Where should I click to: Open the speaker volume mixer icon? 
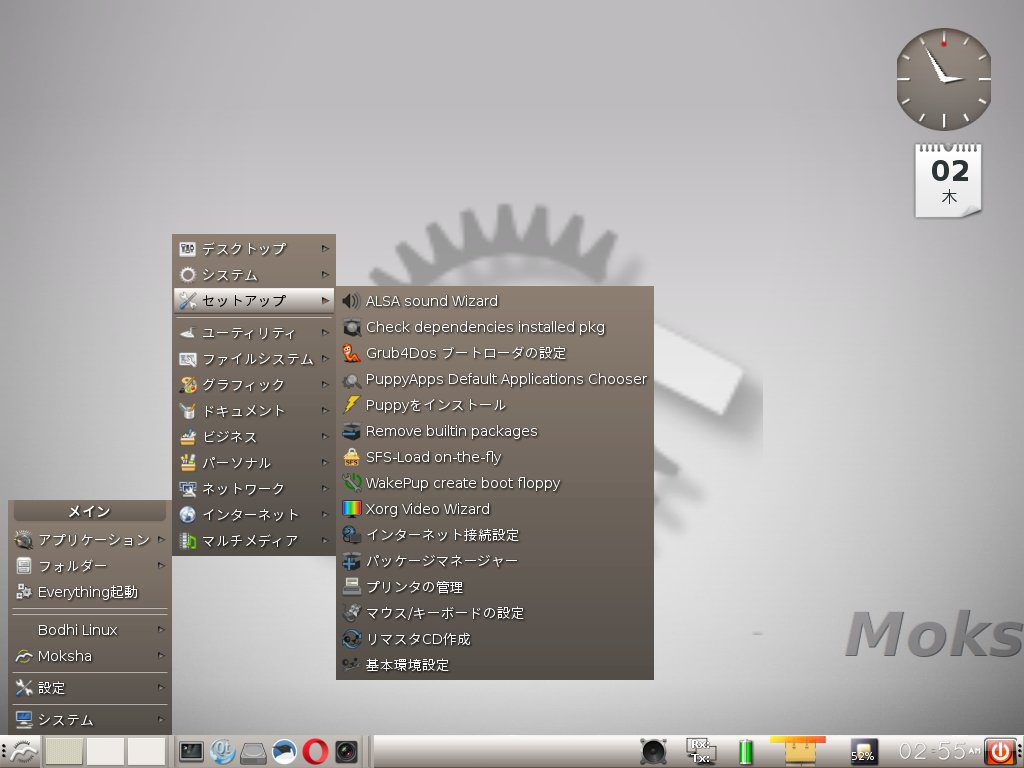click(x=653, y=750)
